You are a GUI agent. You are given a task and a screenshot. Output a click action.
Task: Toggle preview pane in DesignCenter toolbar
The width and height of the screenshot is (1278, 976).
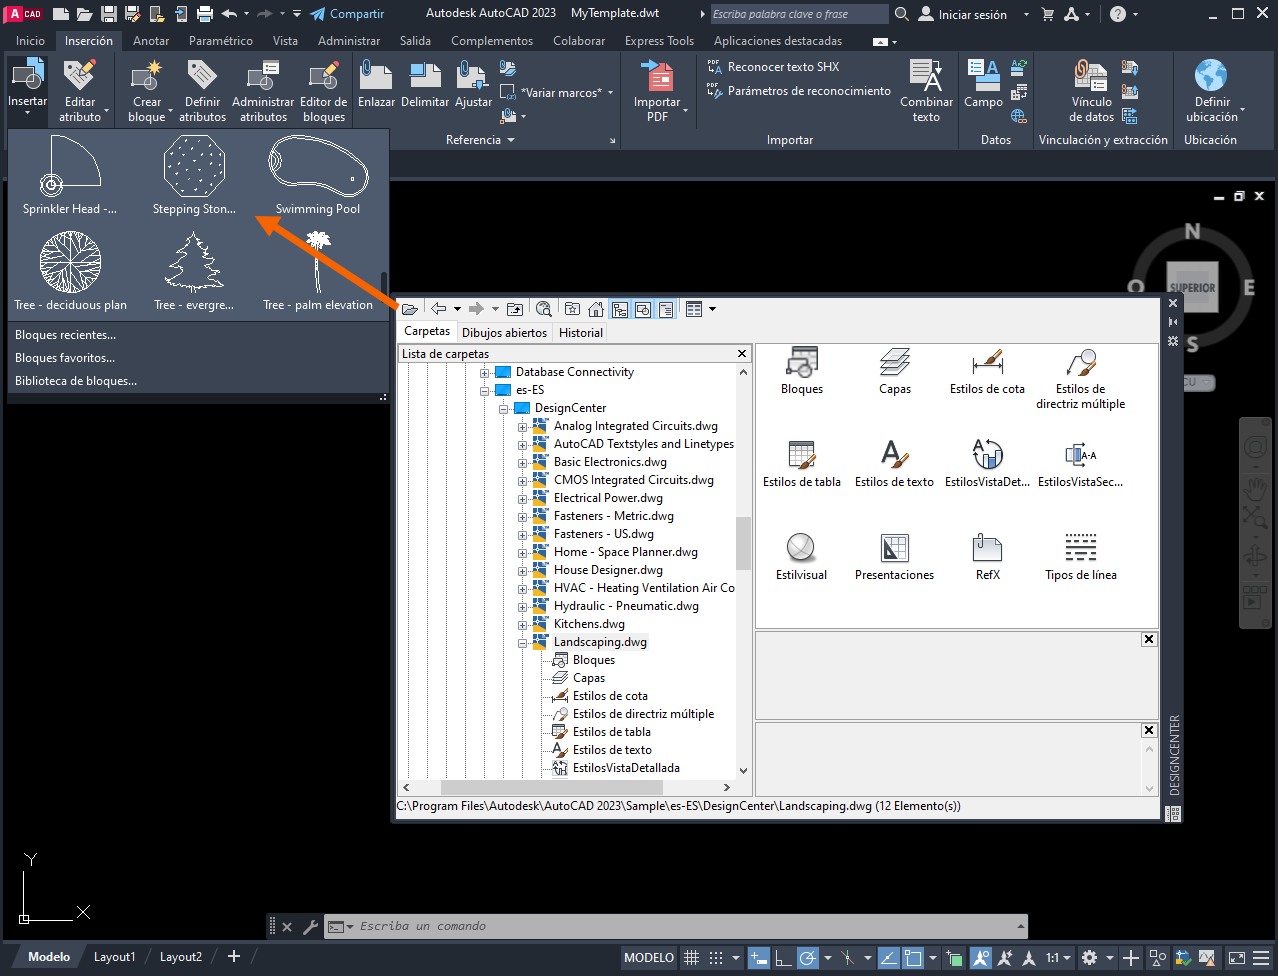643,309
